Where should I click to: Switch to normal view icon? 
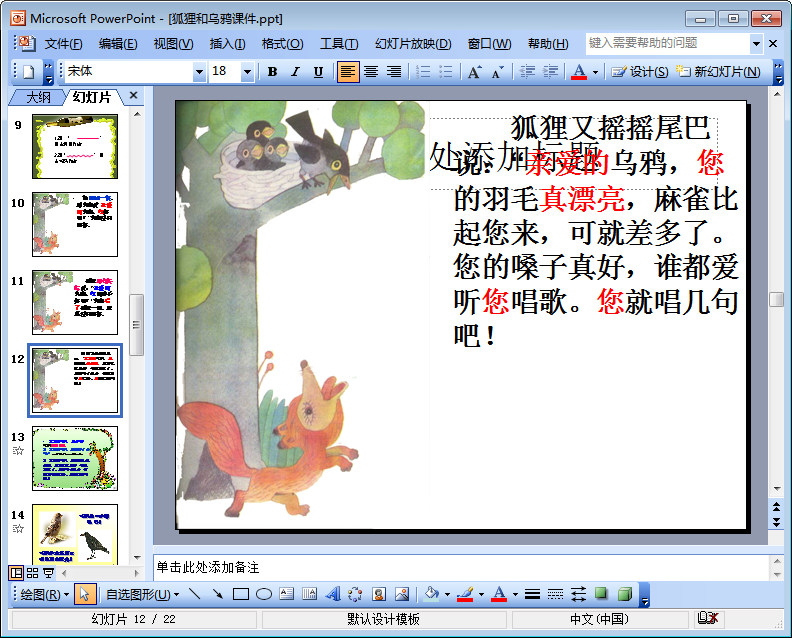[17, 573]
